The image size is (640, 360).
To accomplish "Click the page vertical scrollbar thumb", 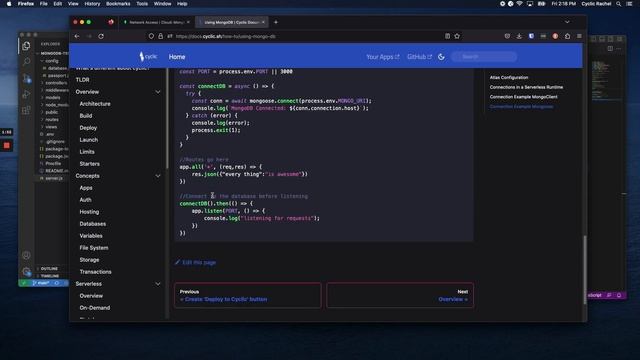I will 584,269.
